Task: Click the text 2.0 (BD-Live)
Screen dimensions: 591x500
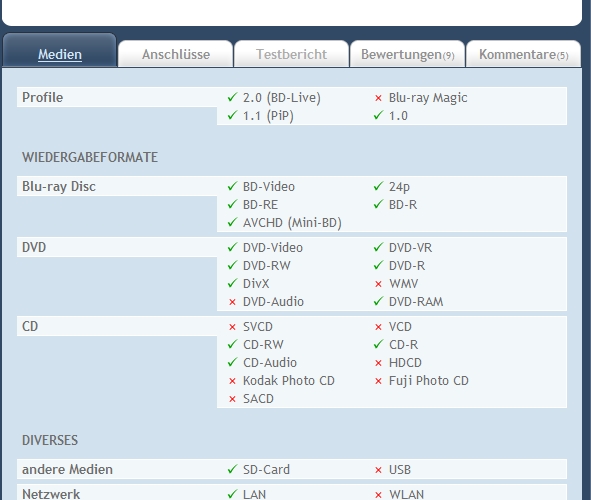Action: [282, 98]
